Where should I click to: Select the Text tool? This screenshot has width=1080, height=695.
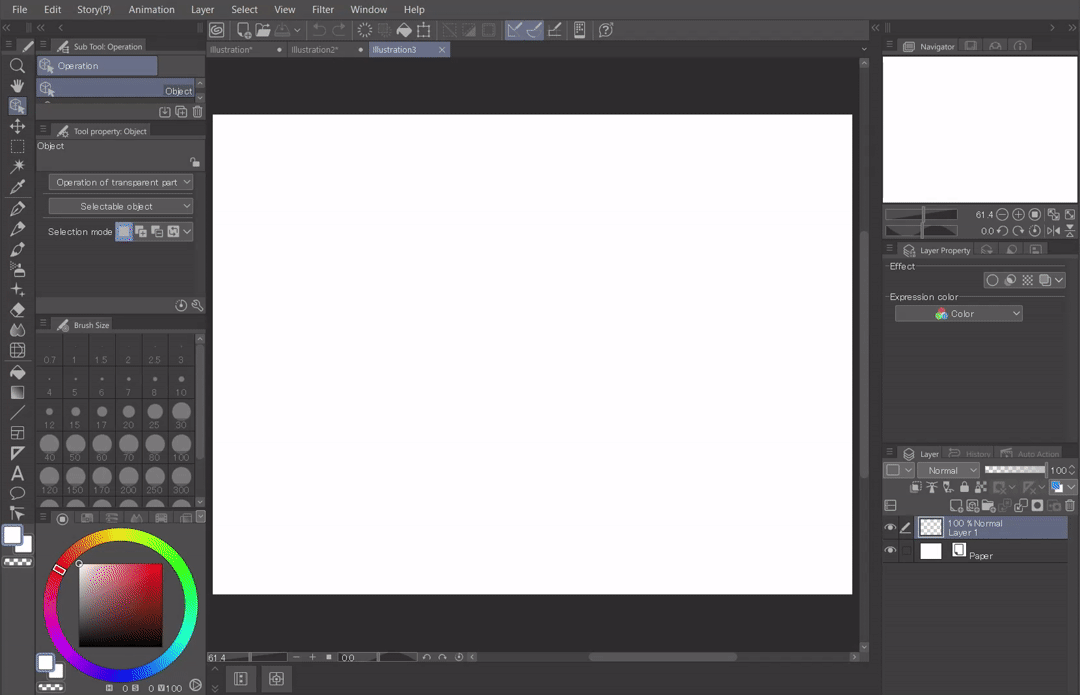[x=17, y=473]
